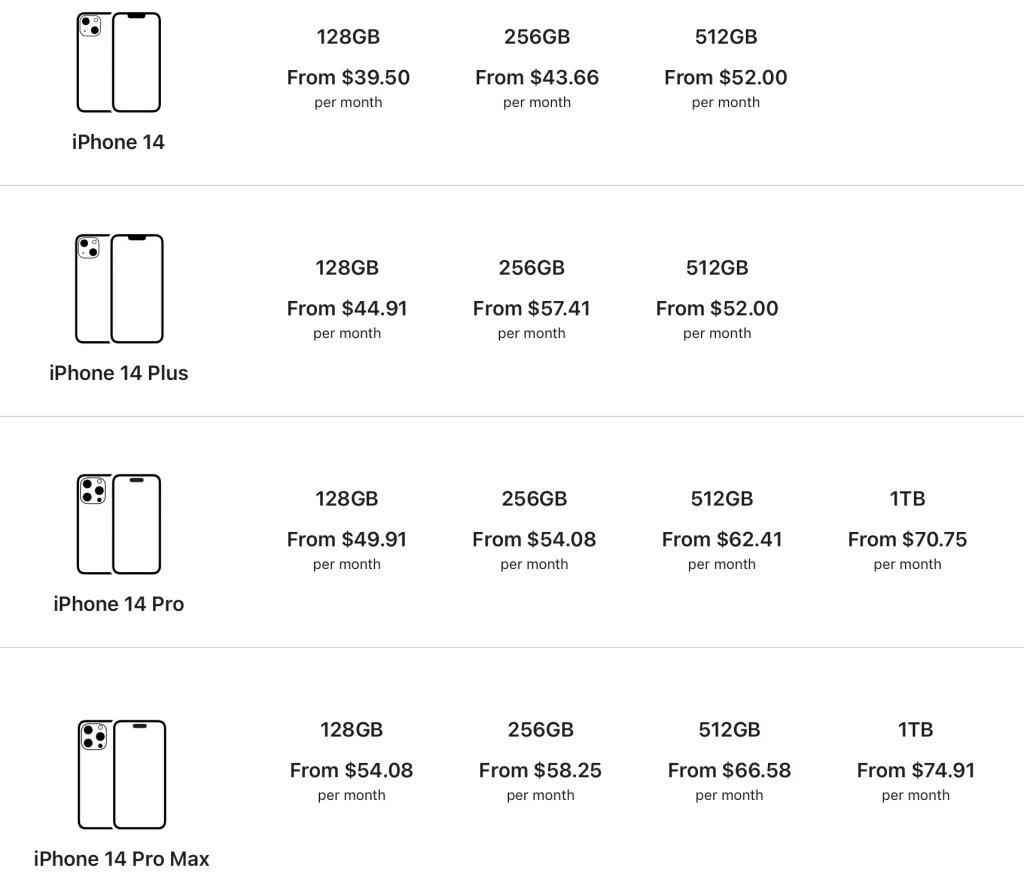The height and width of the screenshot is (876, 1024).
Task: Select iPhone 14 Pro 128GB at $49.91
Action: tap(347, 530)
